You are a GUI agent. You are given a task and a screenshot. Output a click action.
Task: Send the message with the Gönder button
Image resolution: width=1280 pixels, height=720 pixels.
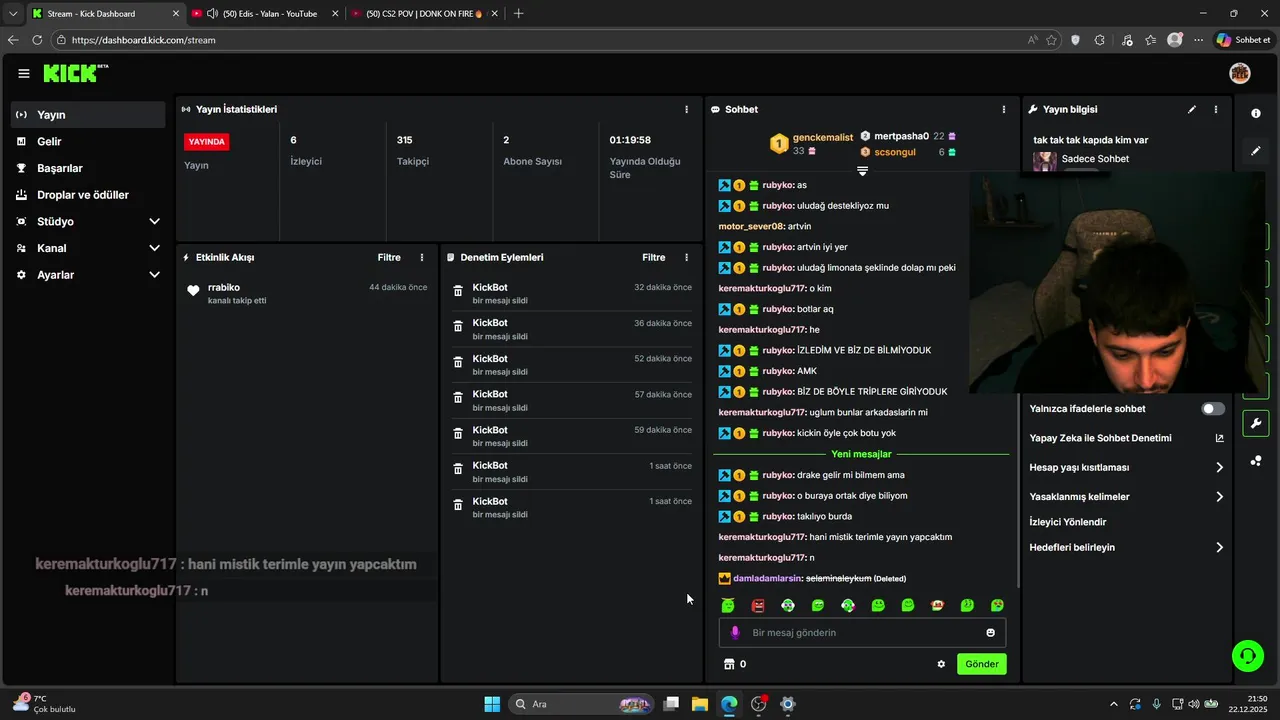[x=982, y=664]
